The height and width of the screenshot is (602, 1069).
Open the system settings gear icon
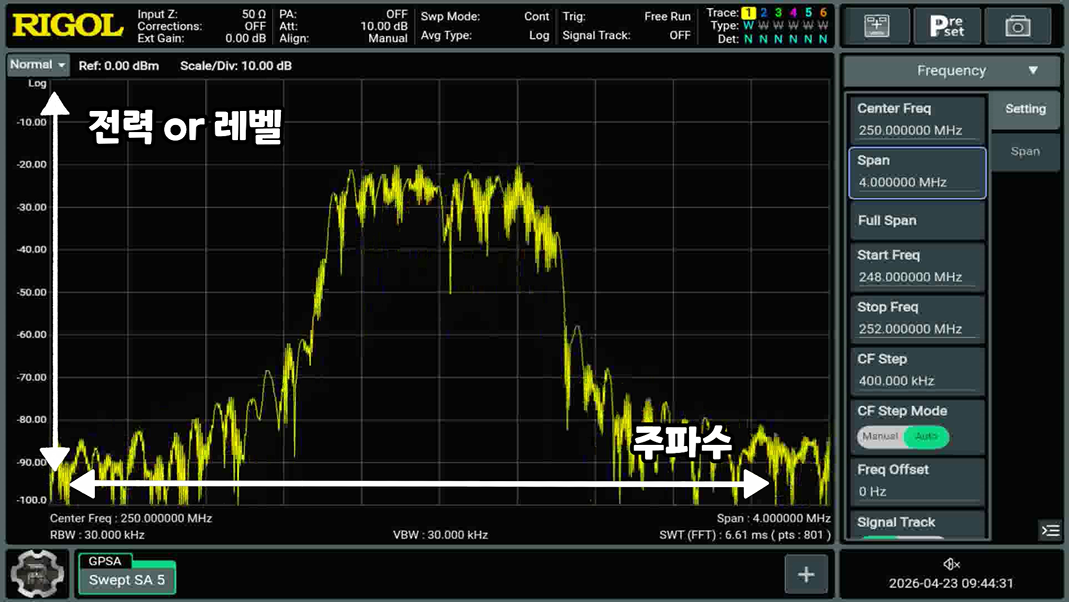point(37,574)
